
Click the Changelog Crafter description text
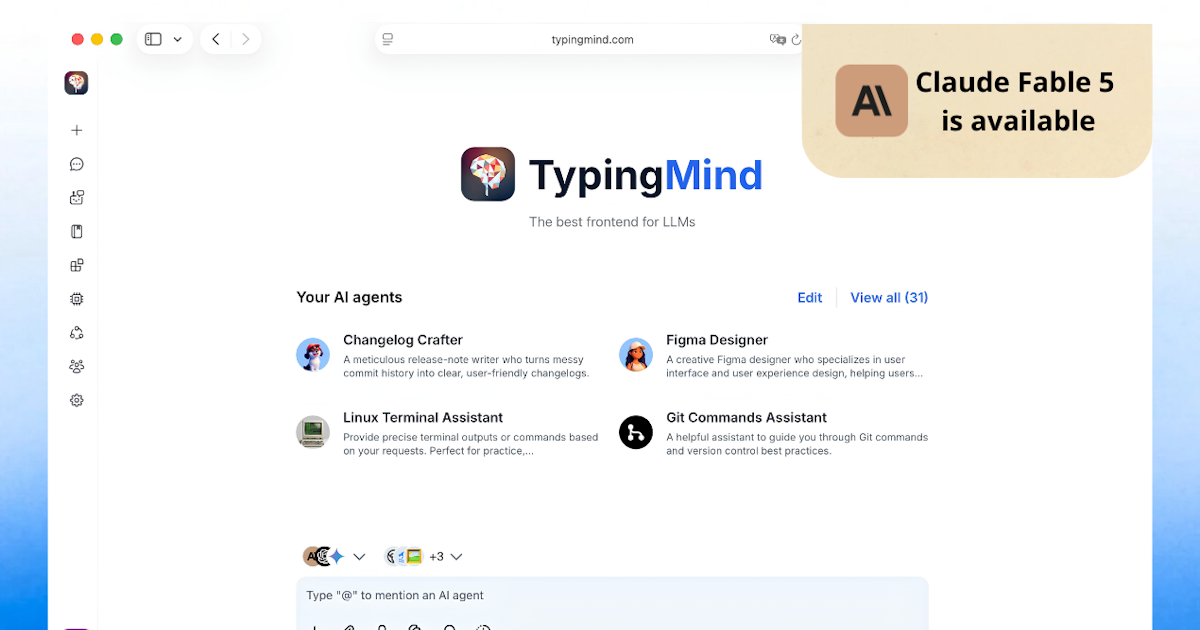466,366
